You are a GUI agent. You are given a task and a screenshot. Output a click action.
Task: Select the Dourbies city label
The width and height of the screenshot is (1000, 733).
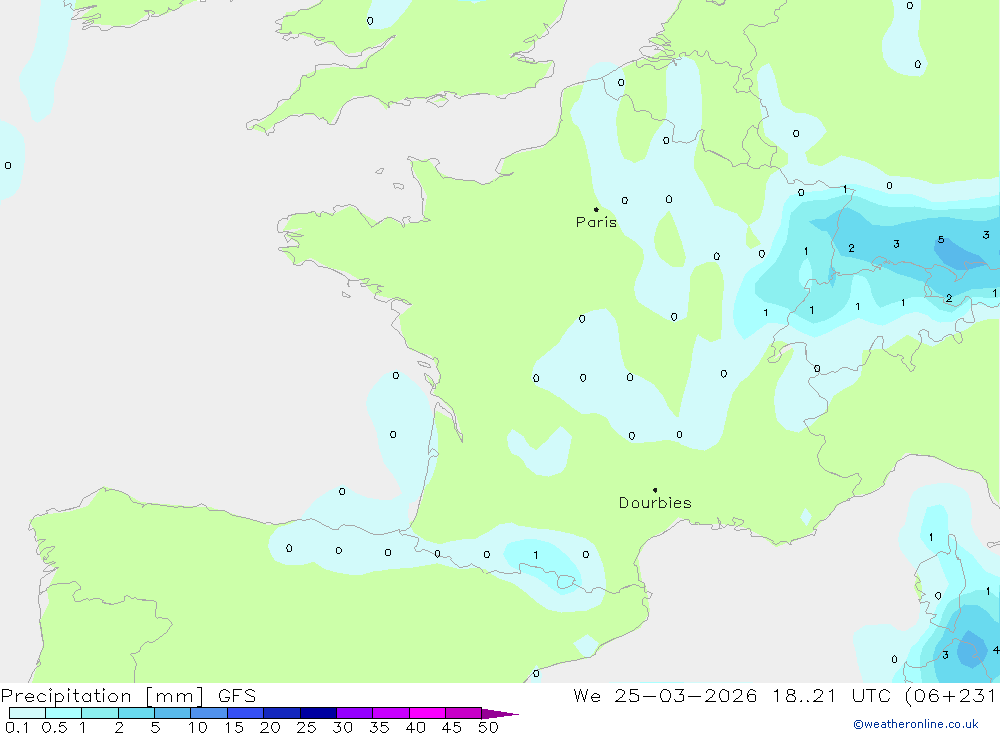(x=655, y=503)
